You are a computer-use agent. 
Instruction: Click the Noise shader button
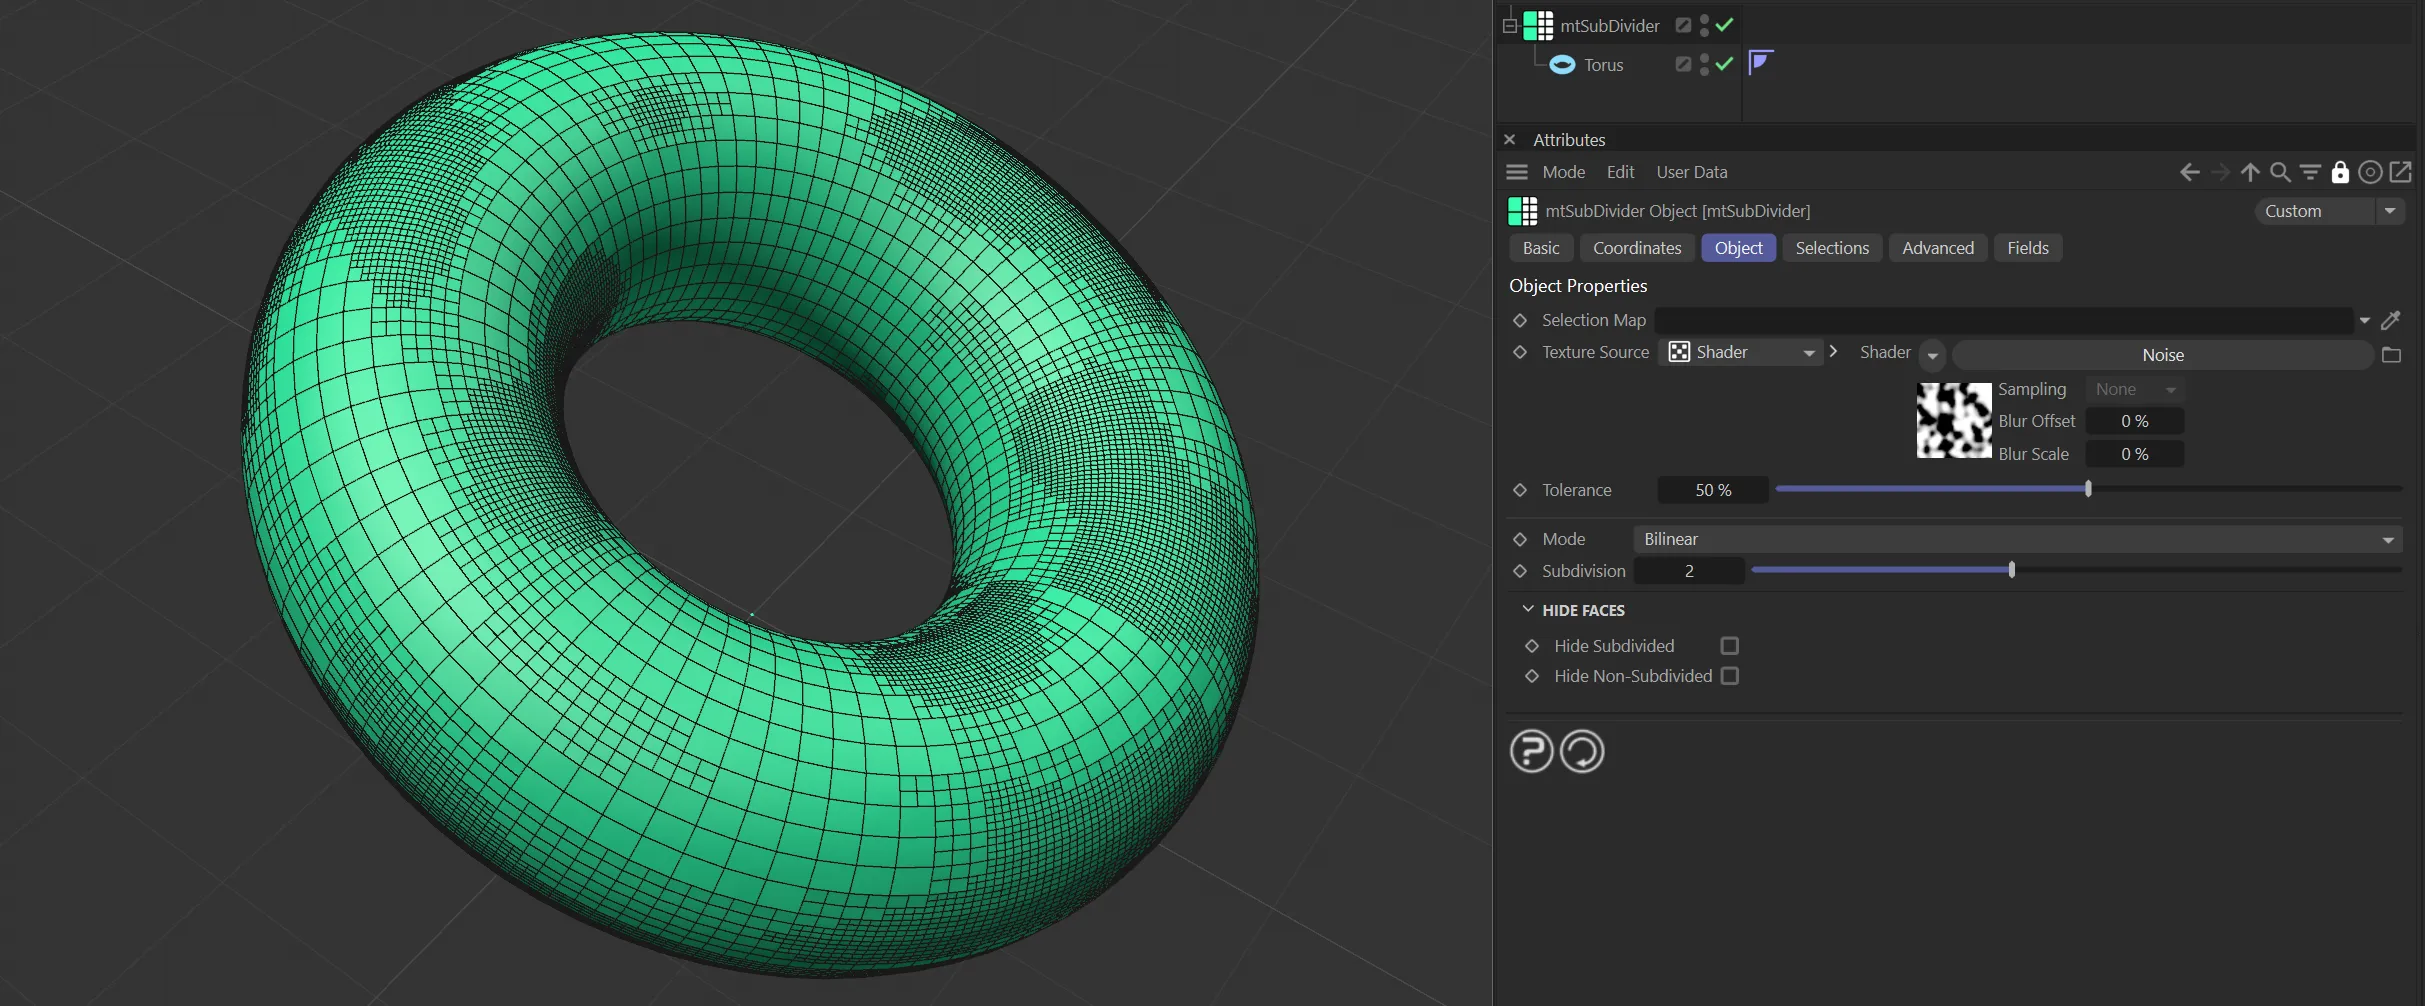pyautogui.click(x=2162, y=355)
